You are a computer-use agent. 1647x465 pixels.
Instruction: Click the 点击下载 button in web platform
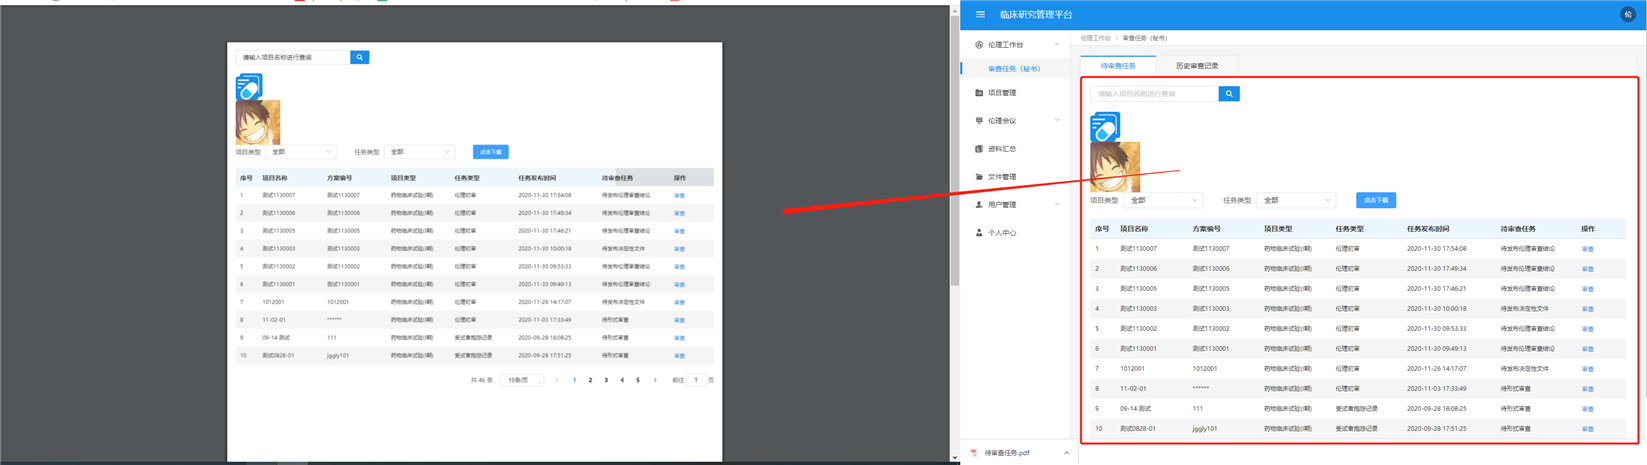(1376, 200)
